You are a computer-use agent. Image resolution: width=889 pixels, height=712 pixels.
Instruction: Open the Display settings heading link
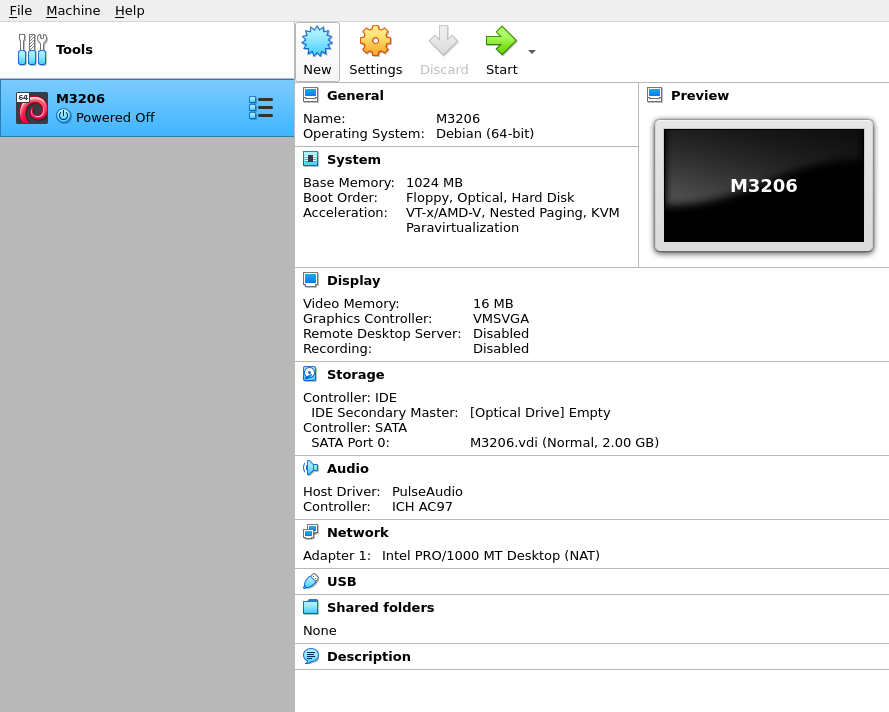pyautogui.click(x=353, y=281)
